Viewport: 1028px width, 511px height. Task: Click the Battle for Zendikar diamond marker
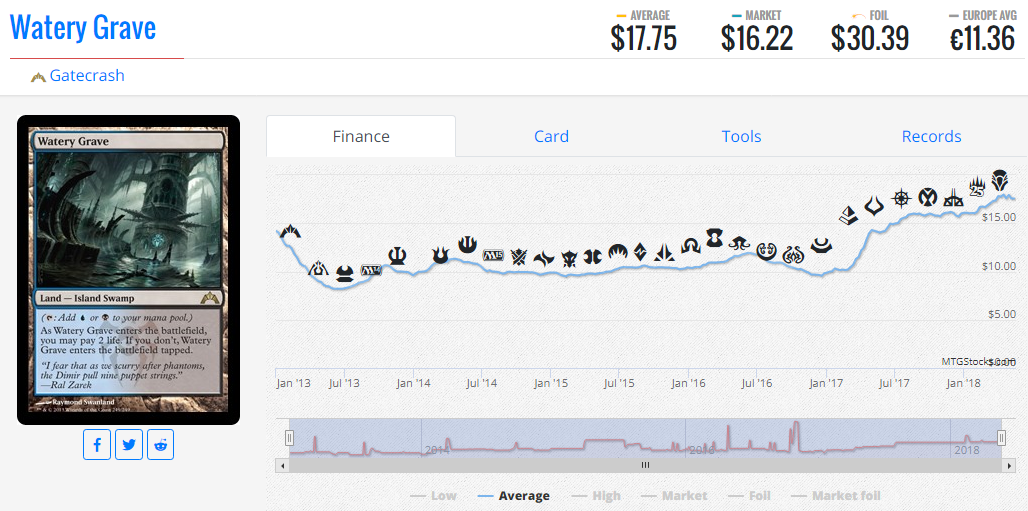coord(641,252)
